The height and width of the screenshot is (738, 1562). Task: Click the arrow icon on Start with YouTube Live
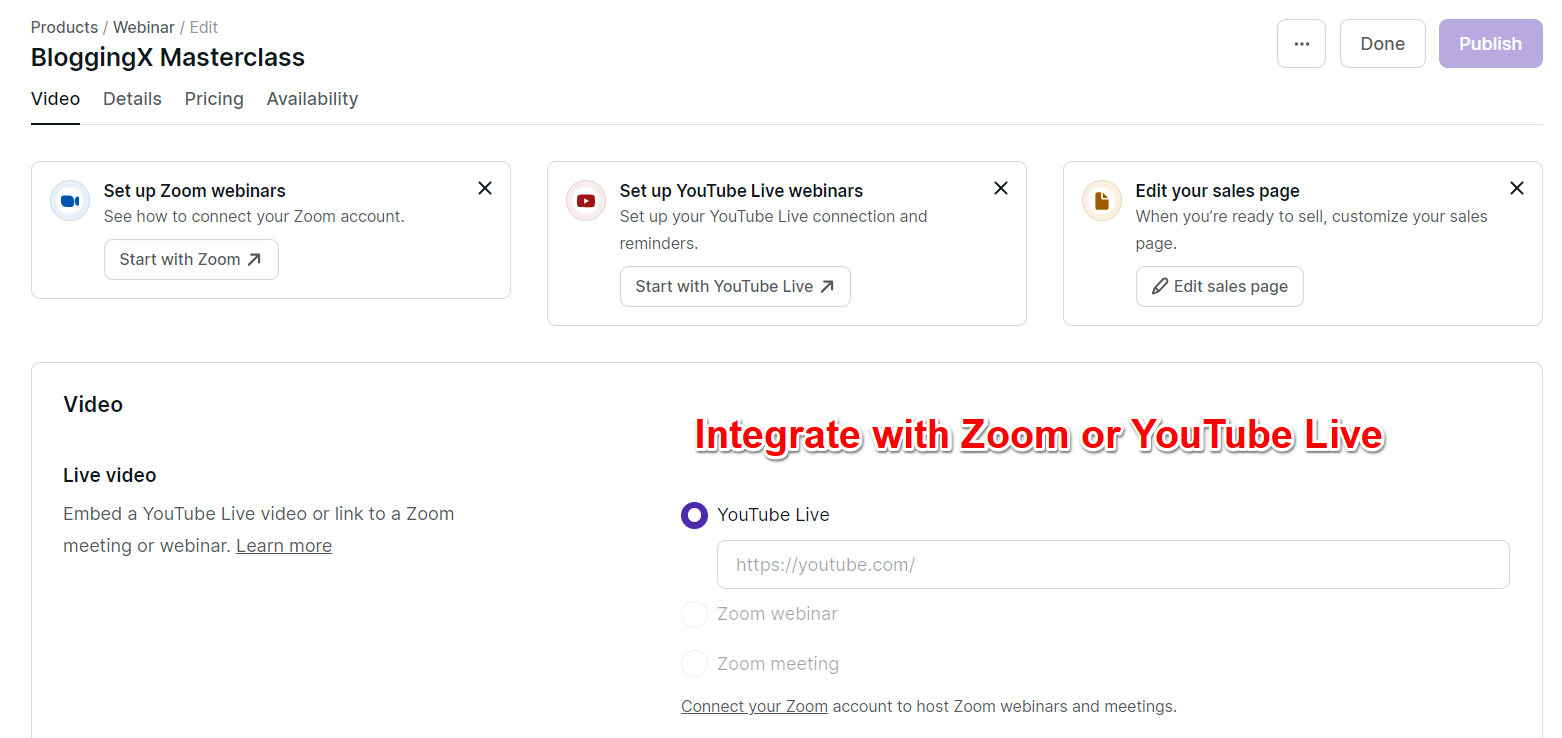pyautogui.click(x=828, y=286)
